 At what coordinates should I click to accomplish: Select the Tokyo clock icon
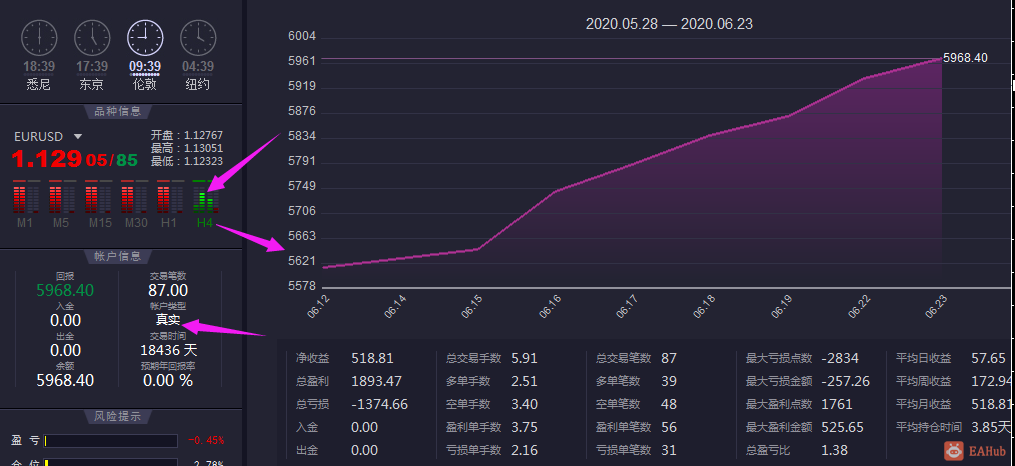92,38
